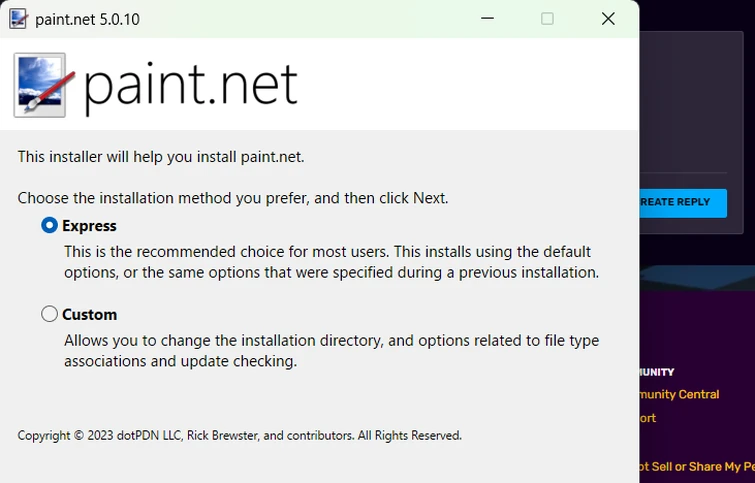Click the "Choose the installation method" instruction

point(233,198)
